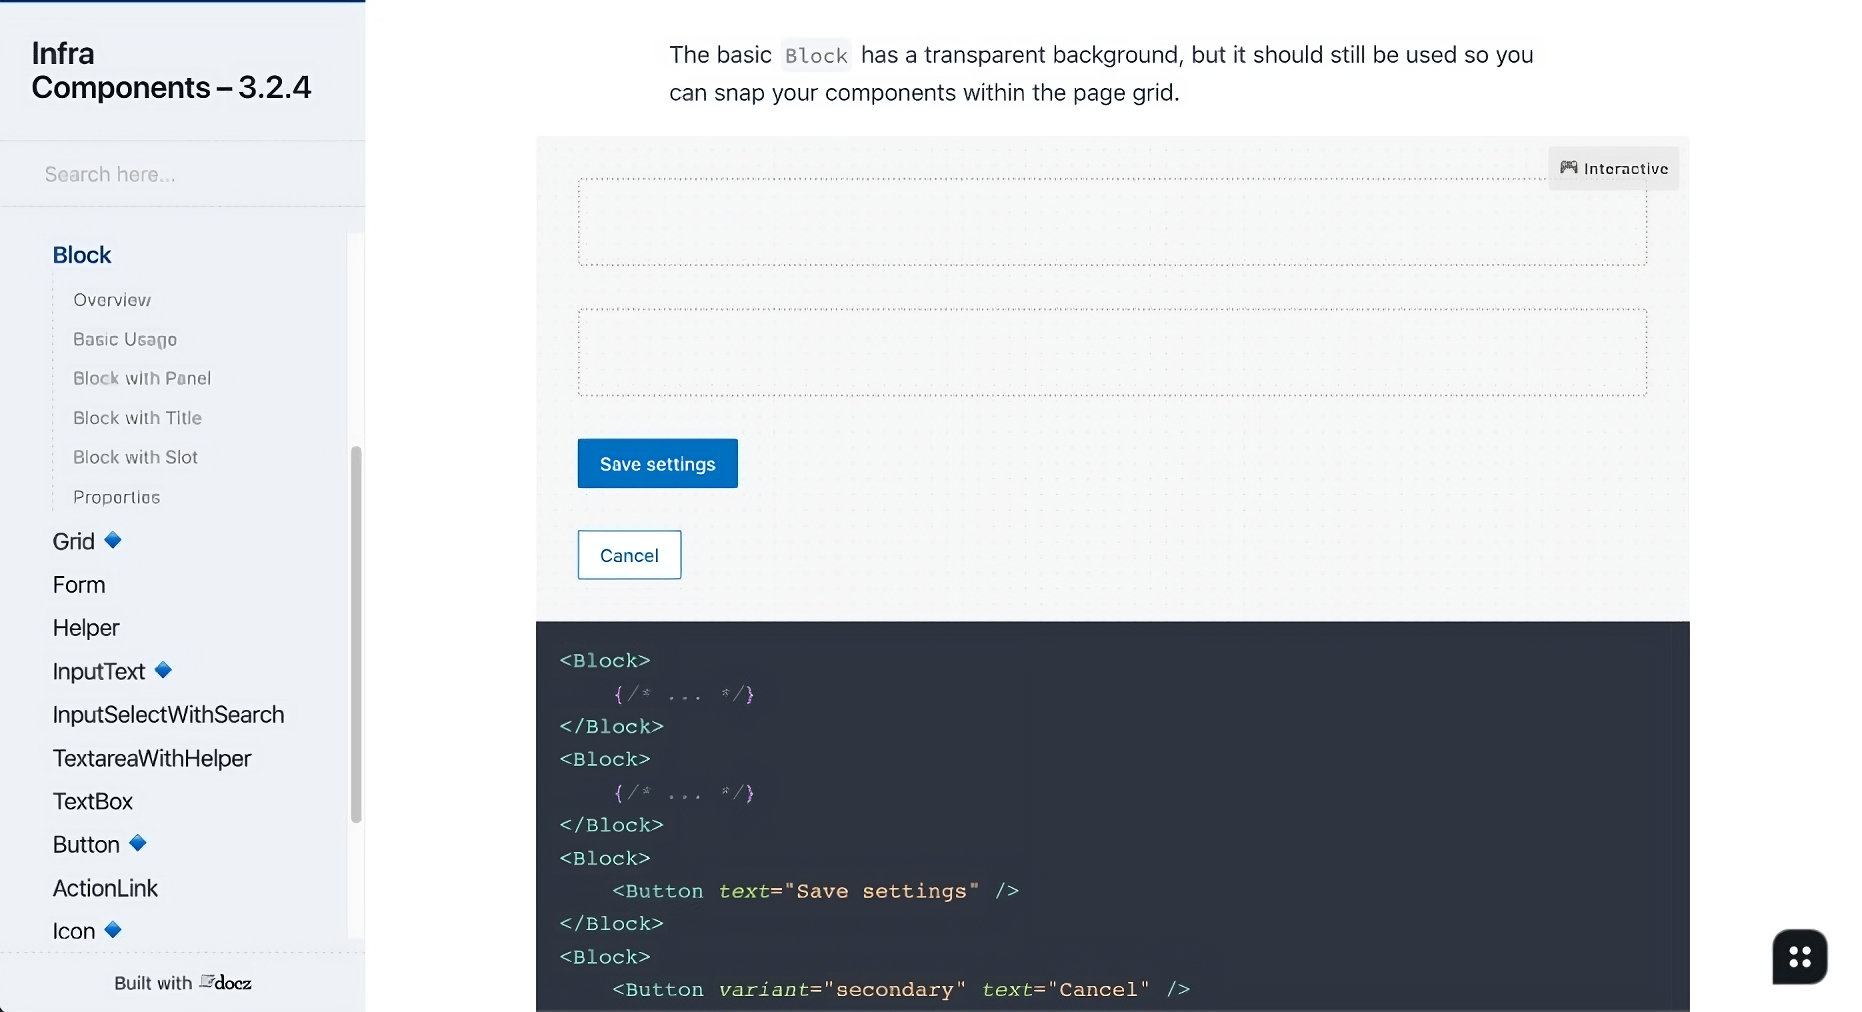Click the diamond icon beside Grid
1862x1012 pixels.
pos(113,540)
